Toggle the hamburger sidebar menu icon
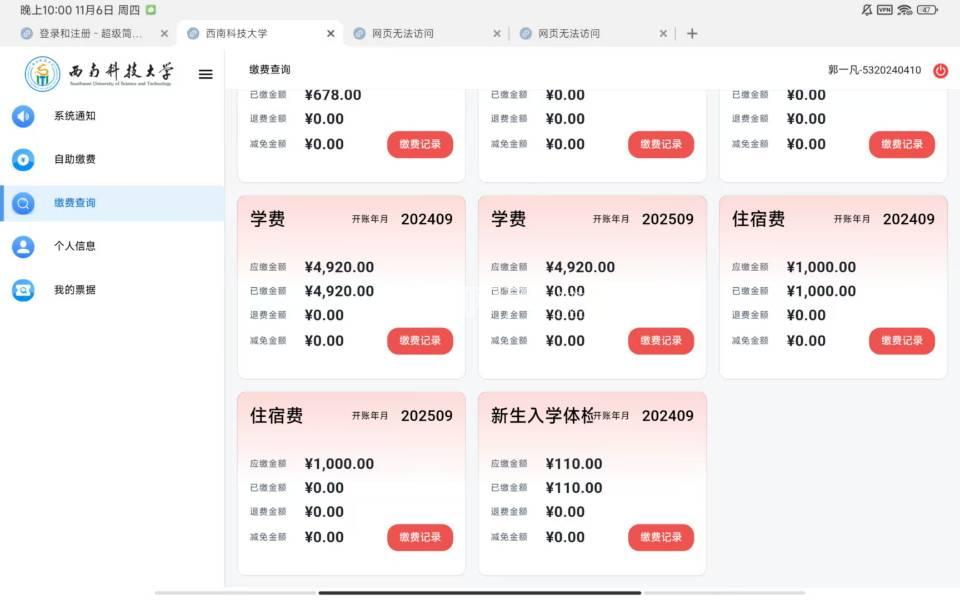Image resolution: width=960 pixels, height=600 pixels. 205,74
